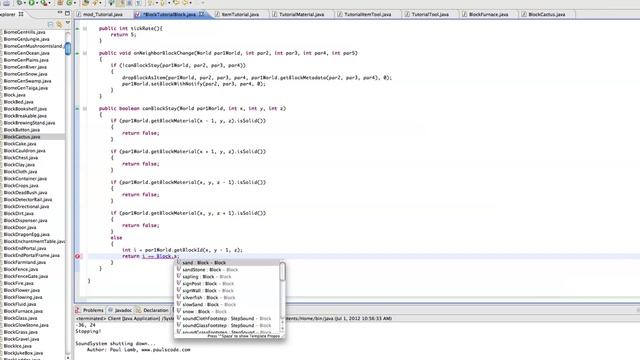Select 'sapling : Block' autocomplete suggestion
The width and height of the screenshot is (640, 360).
pos(227,277)
